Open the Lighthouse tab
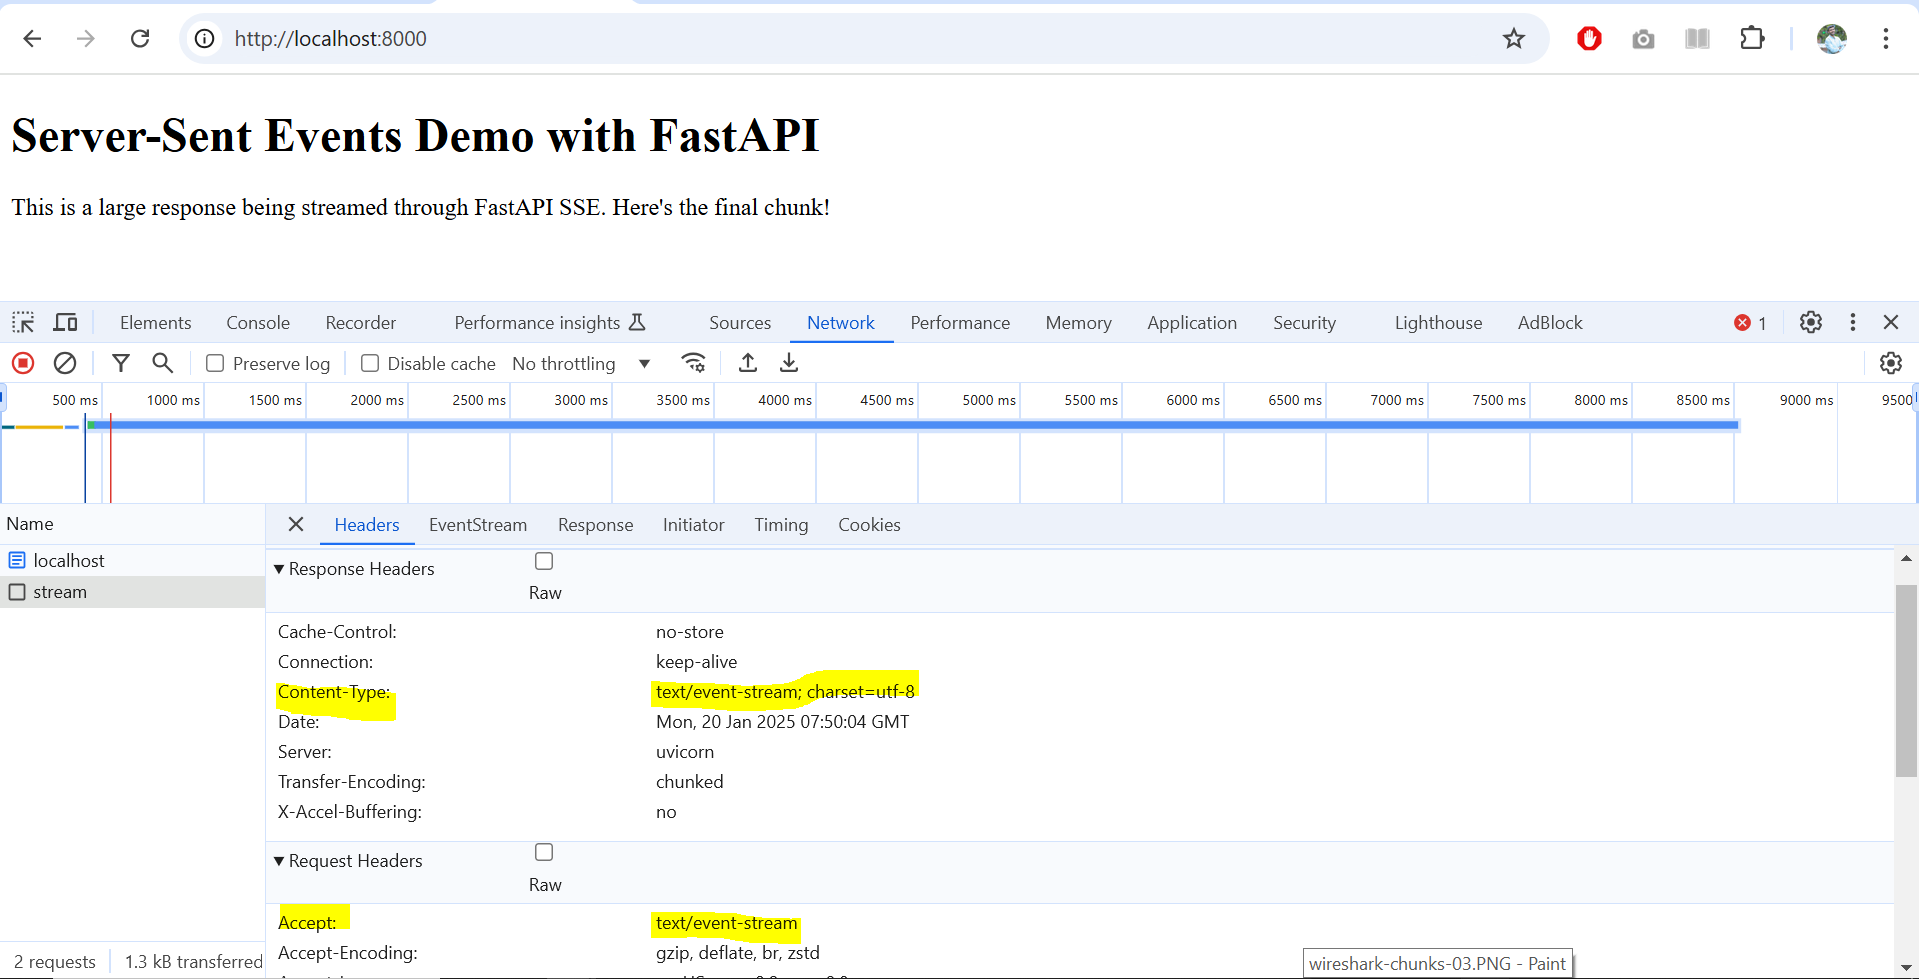The height and width of the screenshot is (979, 1919). (1438, 323)
